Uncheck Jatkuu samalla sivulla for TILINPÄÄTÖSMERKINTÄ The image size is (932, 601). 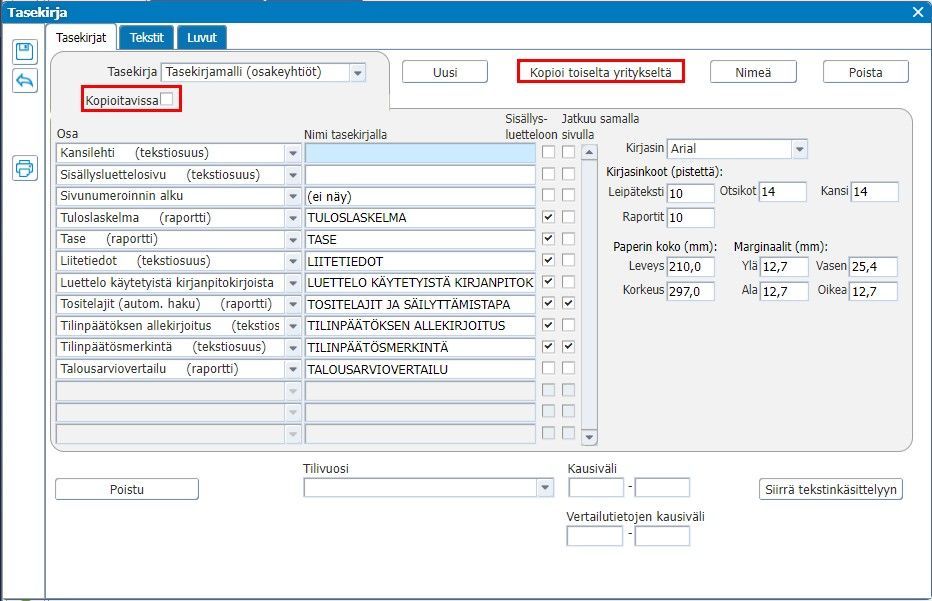(x=568, y=347)
